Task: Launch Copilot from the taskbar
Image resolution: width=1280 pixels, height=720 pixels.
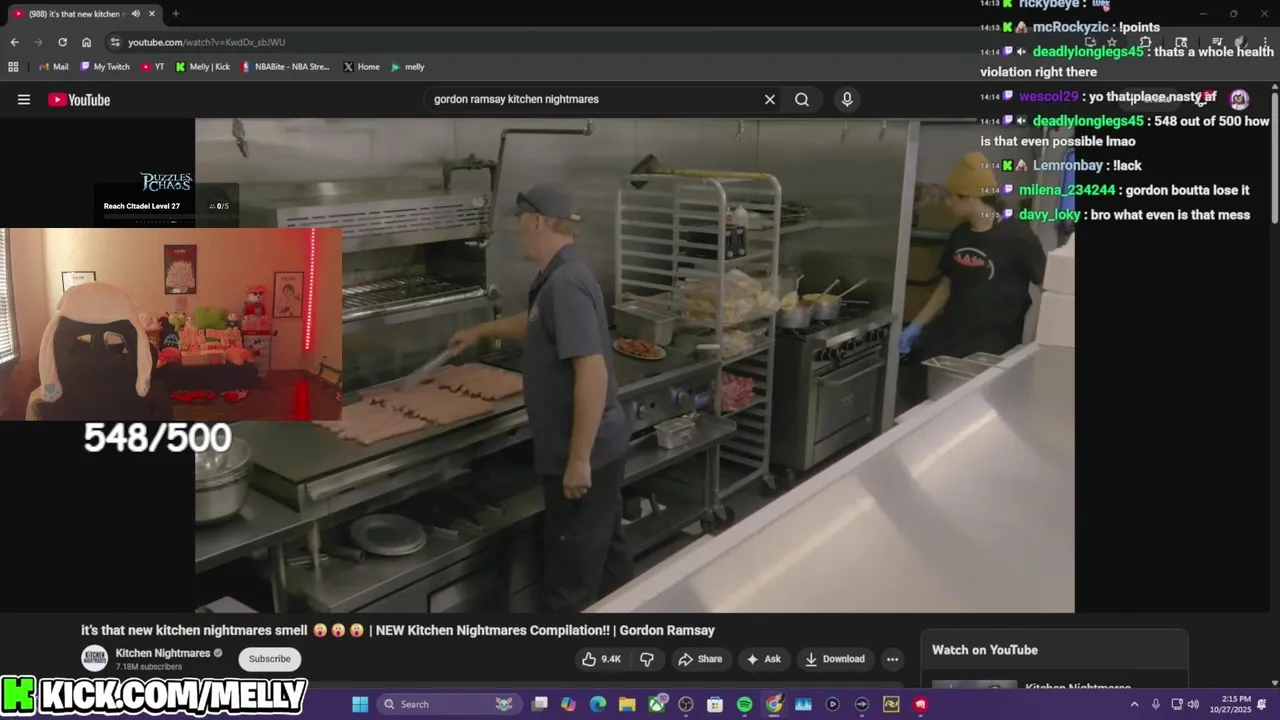Action: coord(569,704)
